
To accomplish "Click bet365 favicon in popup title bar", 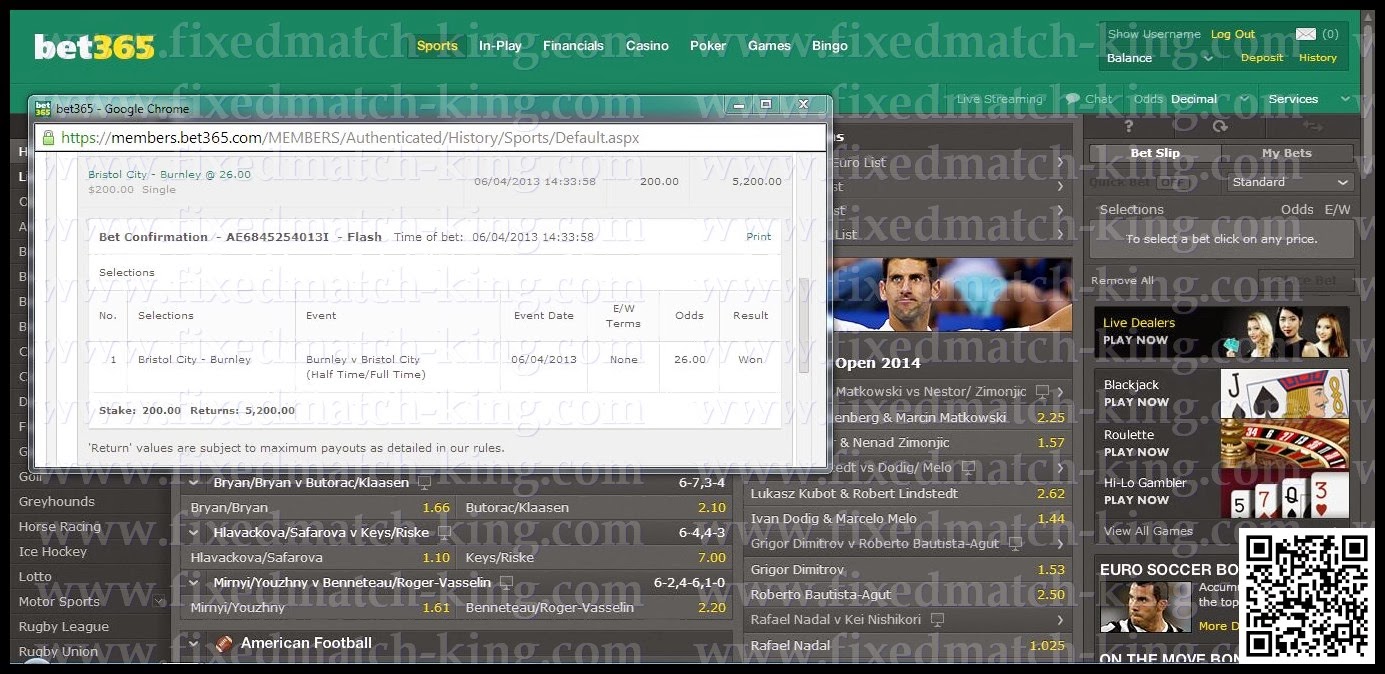I will (x=43, y=108).
